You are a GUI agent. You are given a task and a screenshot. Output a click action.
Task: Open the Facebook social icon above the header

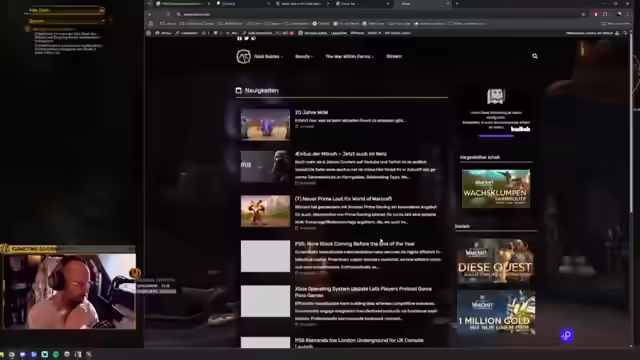click(240, 38)
